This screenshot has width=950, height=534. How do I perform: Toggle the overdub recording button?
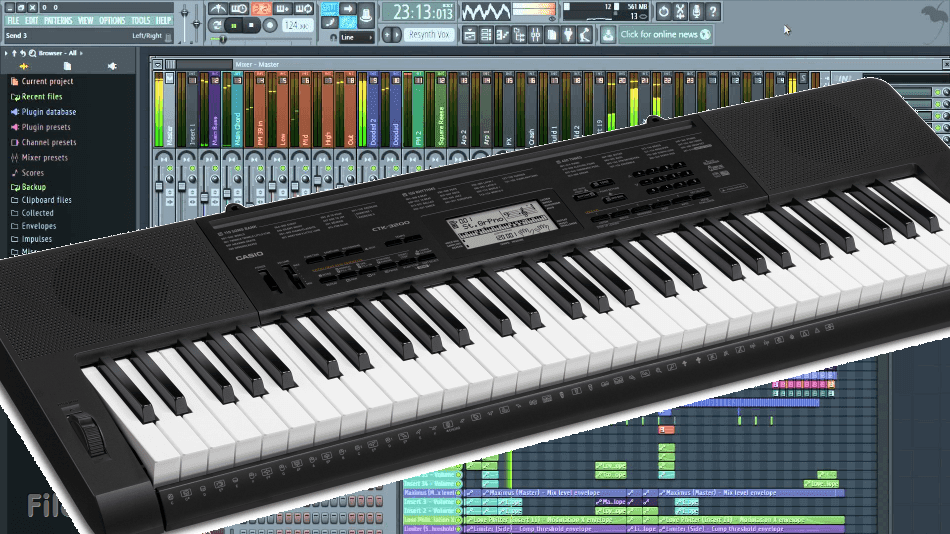[x=282, y=8]
